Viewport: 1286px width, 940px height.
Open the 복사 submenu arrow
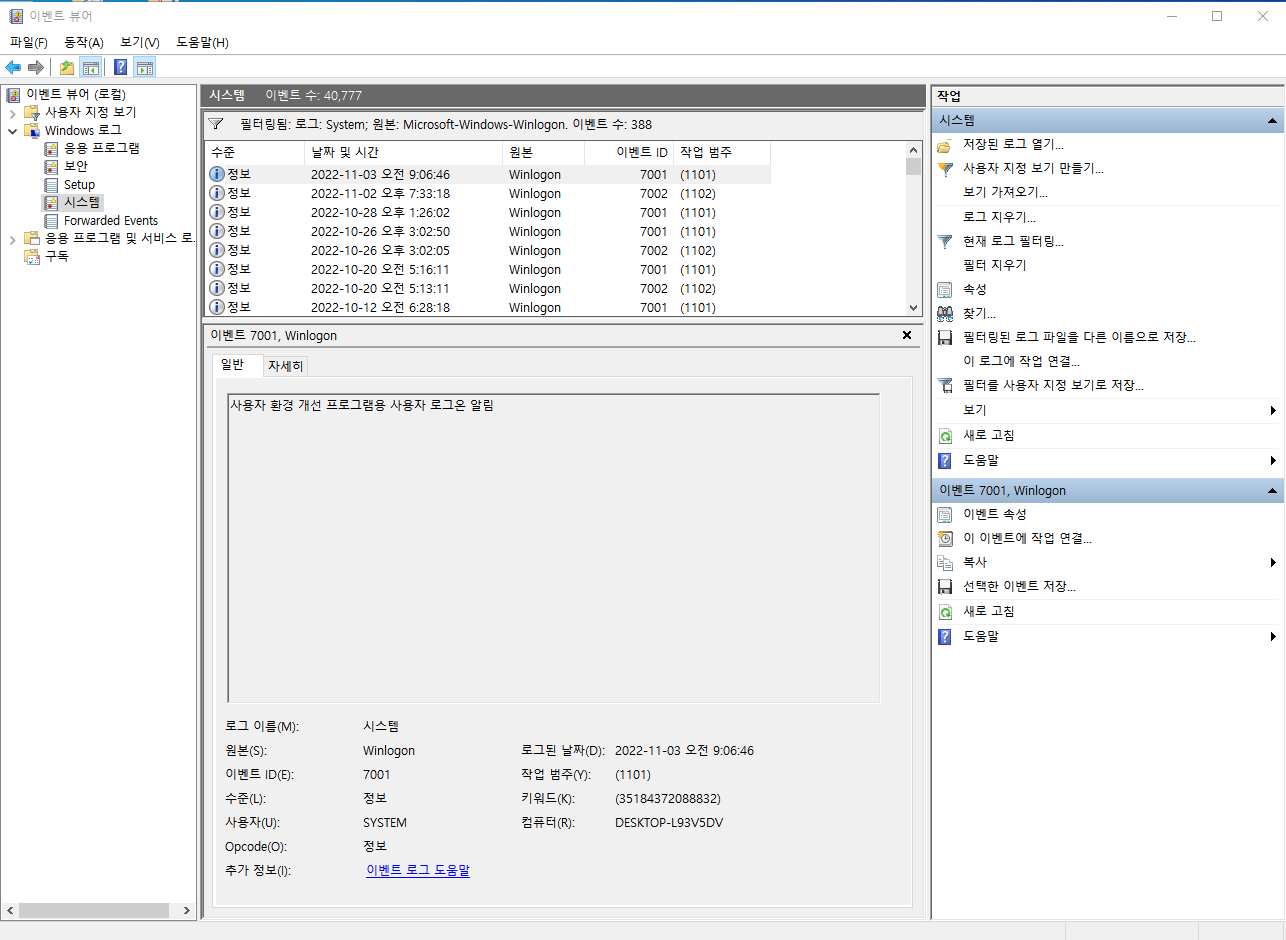1273,562
